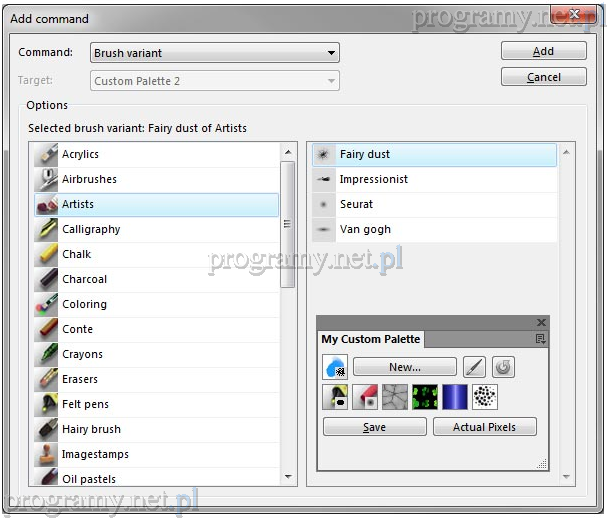Choose the Erasers brush category

pyautogui.click(x=80, y=379)
